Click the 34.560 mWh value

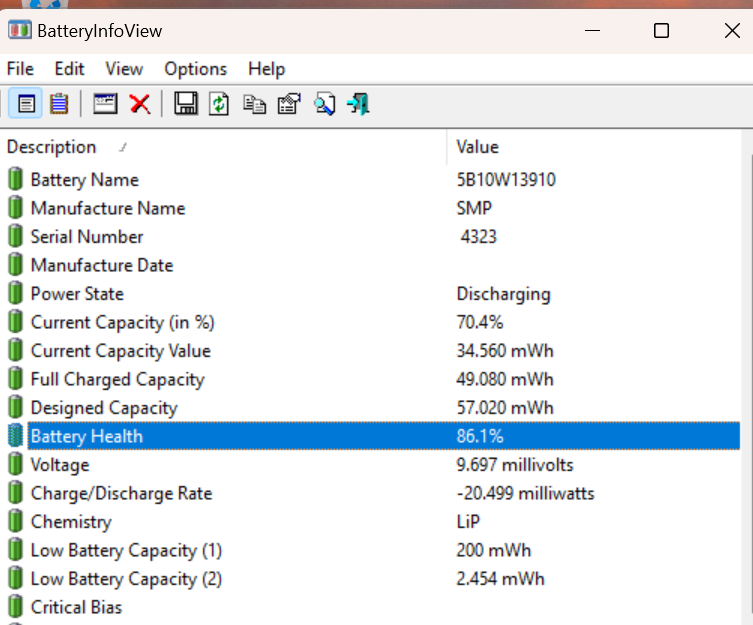[x=505, y=351]
